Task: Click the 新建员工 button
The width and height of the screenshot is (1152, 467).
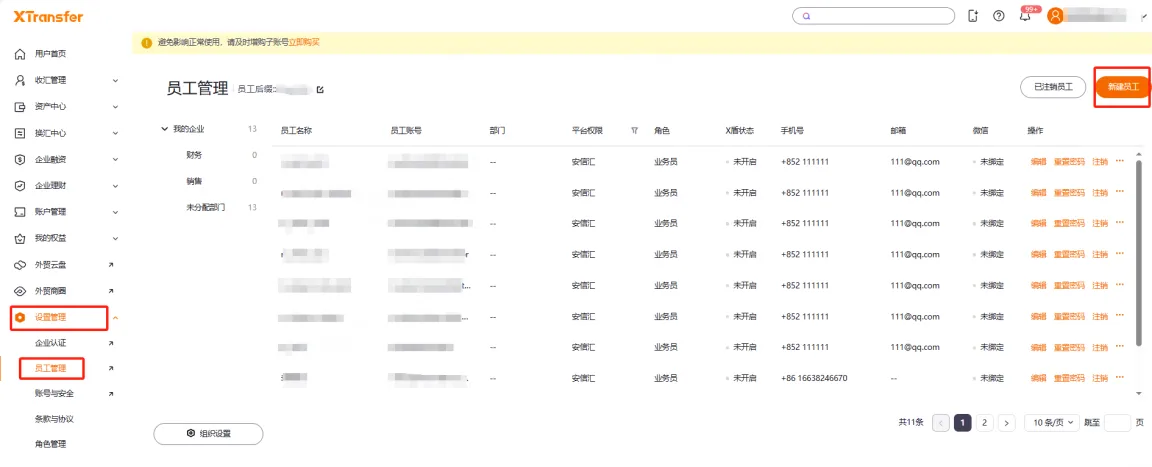Action: pyautogui.click(x=1122, y=87)
